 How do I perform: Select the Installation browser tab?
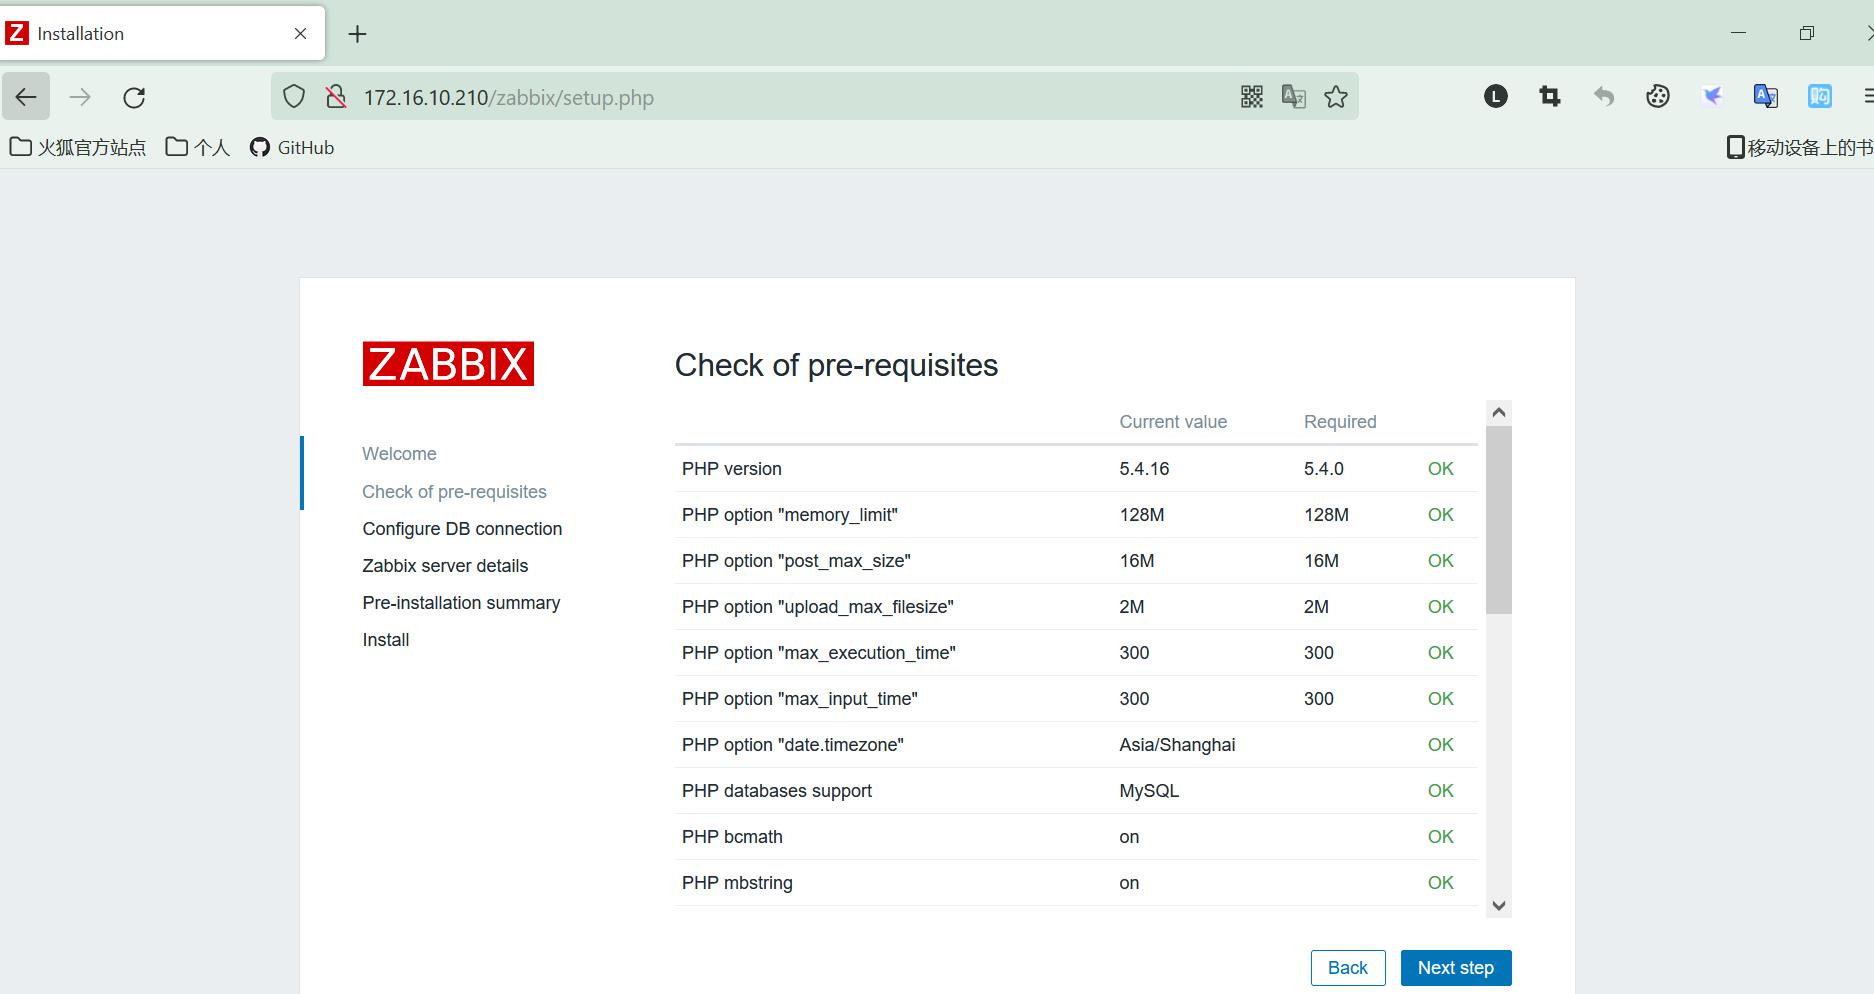coord(162,33)
